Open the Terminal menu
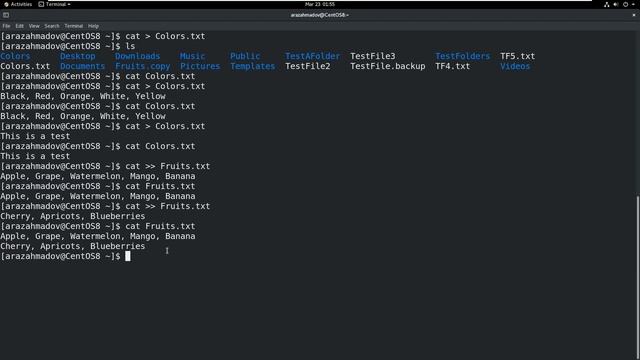The image size is (640, 360). (73, 26)
